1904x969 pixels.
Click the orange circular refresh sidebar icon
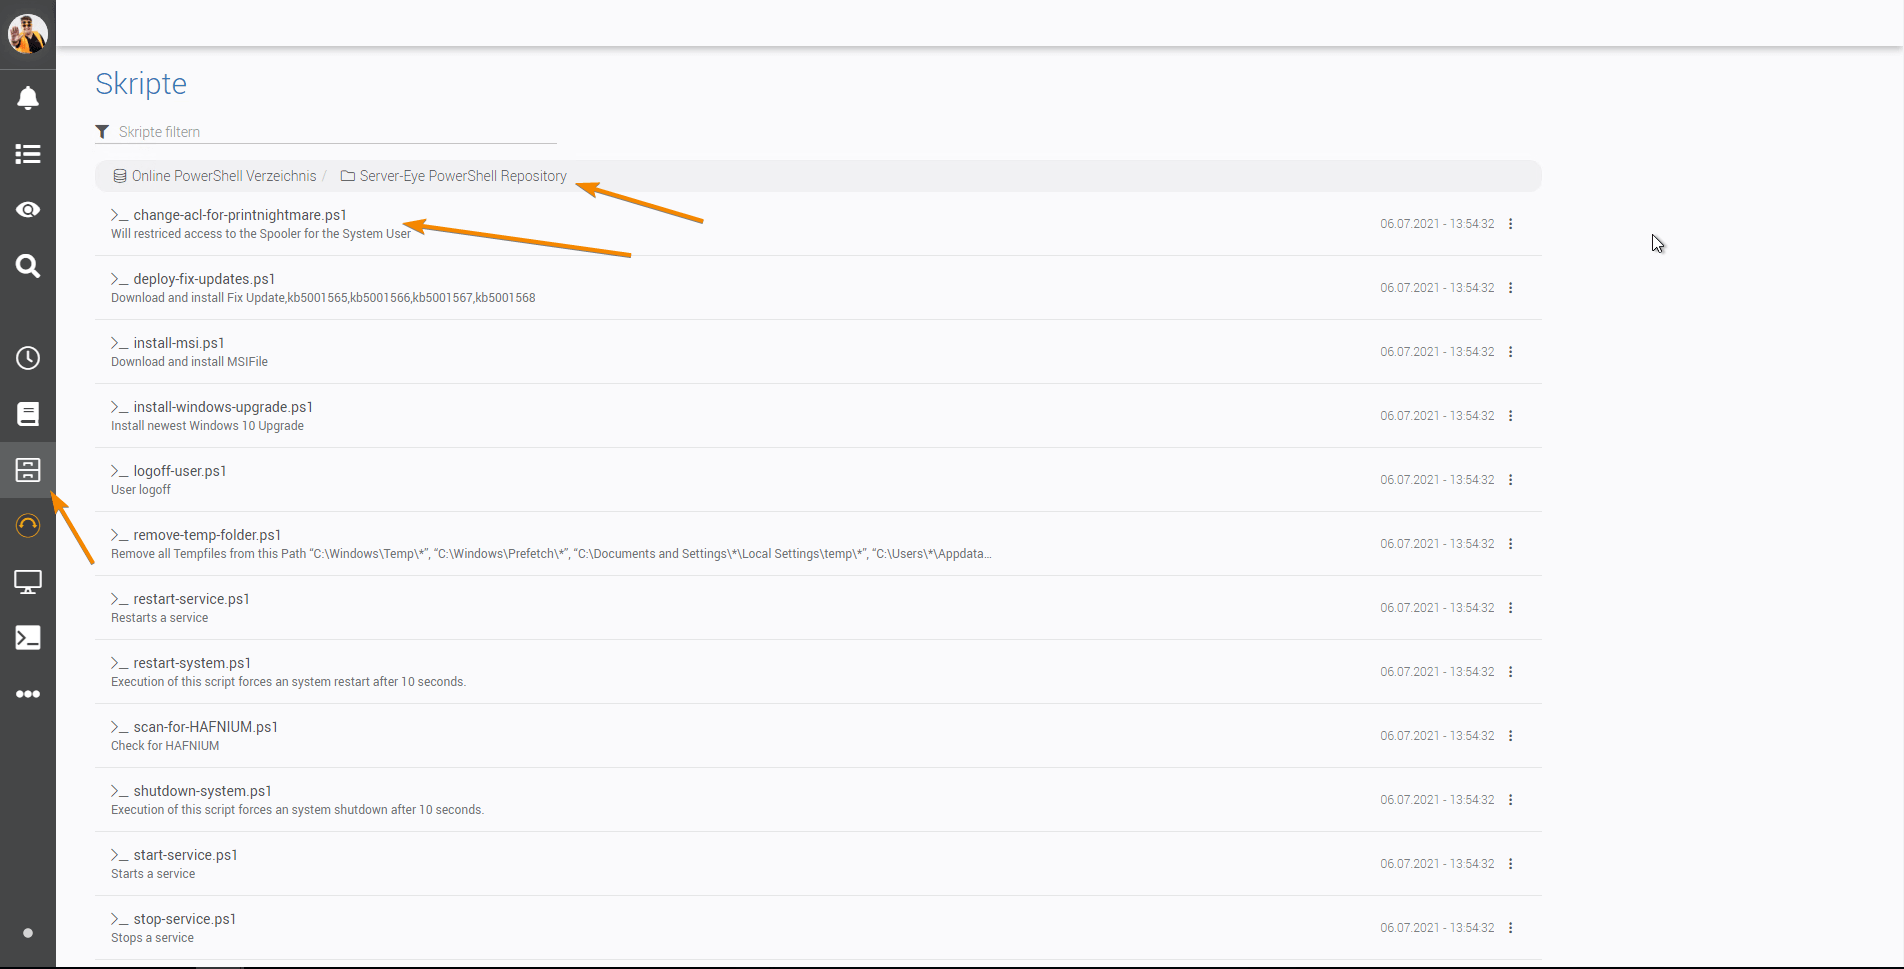28,526
